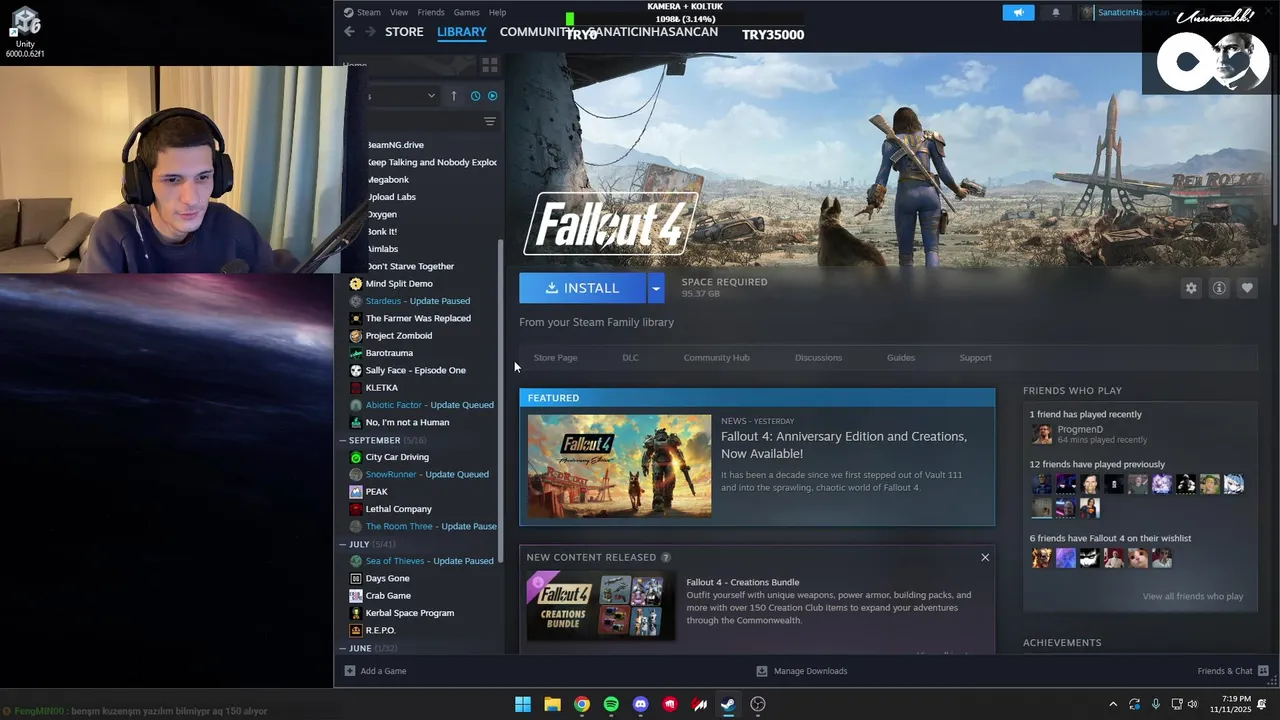Open the Windows Start menu
Image resolution: width=1280 pixels, height=720 pixels.
coord(523,704)
